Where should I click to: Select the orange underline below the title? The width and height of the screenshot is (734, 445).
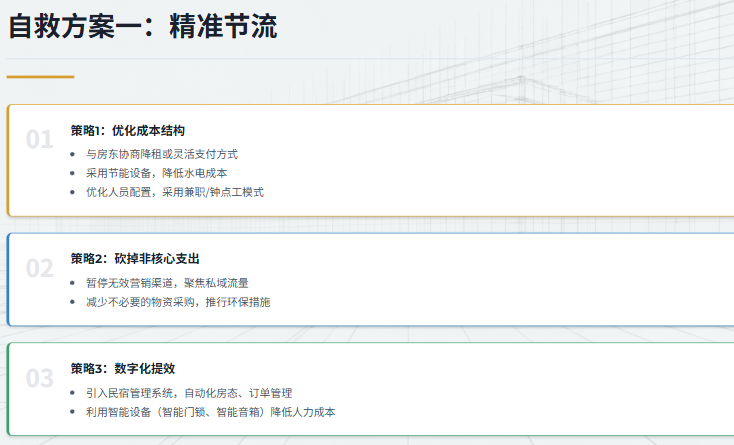tap(40, 76)
